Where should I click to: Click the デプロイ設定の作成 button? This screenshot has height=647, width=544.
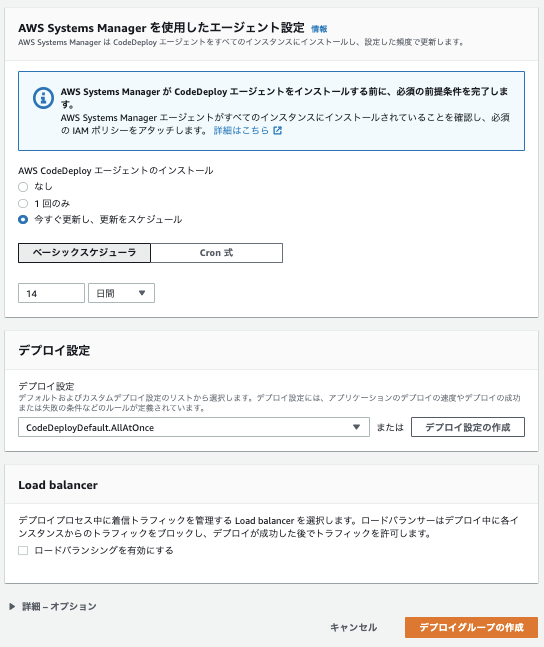click(x=468, y=427)
